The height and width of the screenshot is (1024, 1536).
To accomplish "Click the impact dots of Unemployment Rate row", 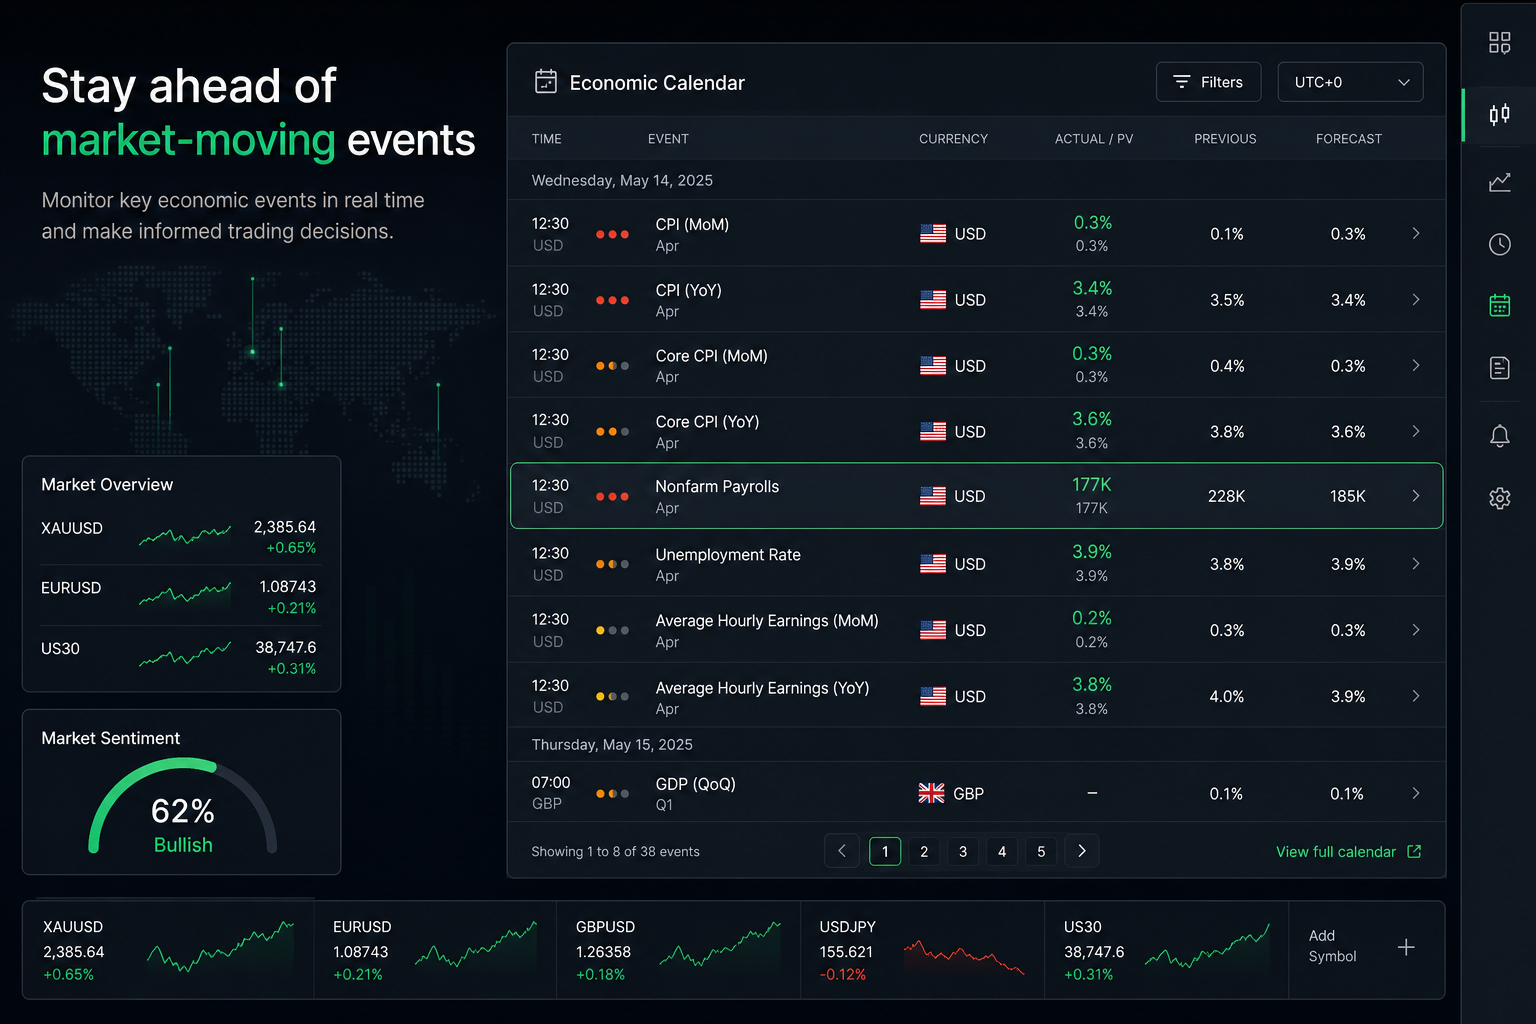I will coord(612,564).
